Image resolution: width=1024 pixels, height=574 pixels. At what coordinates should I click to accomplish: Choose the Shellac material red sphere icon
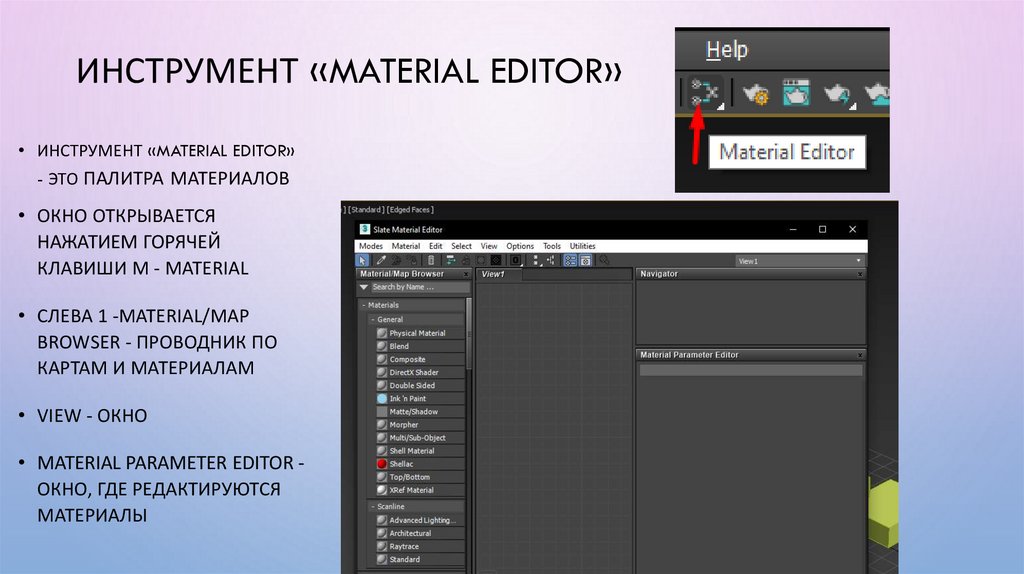click(382, 464)
